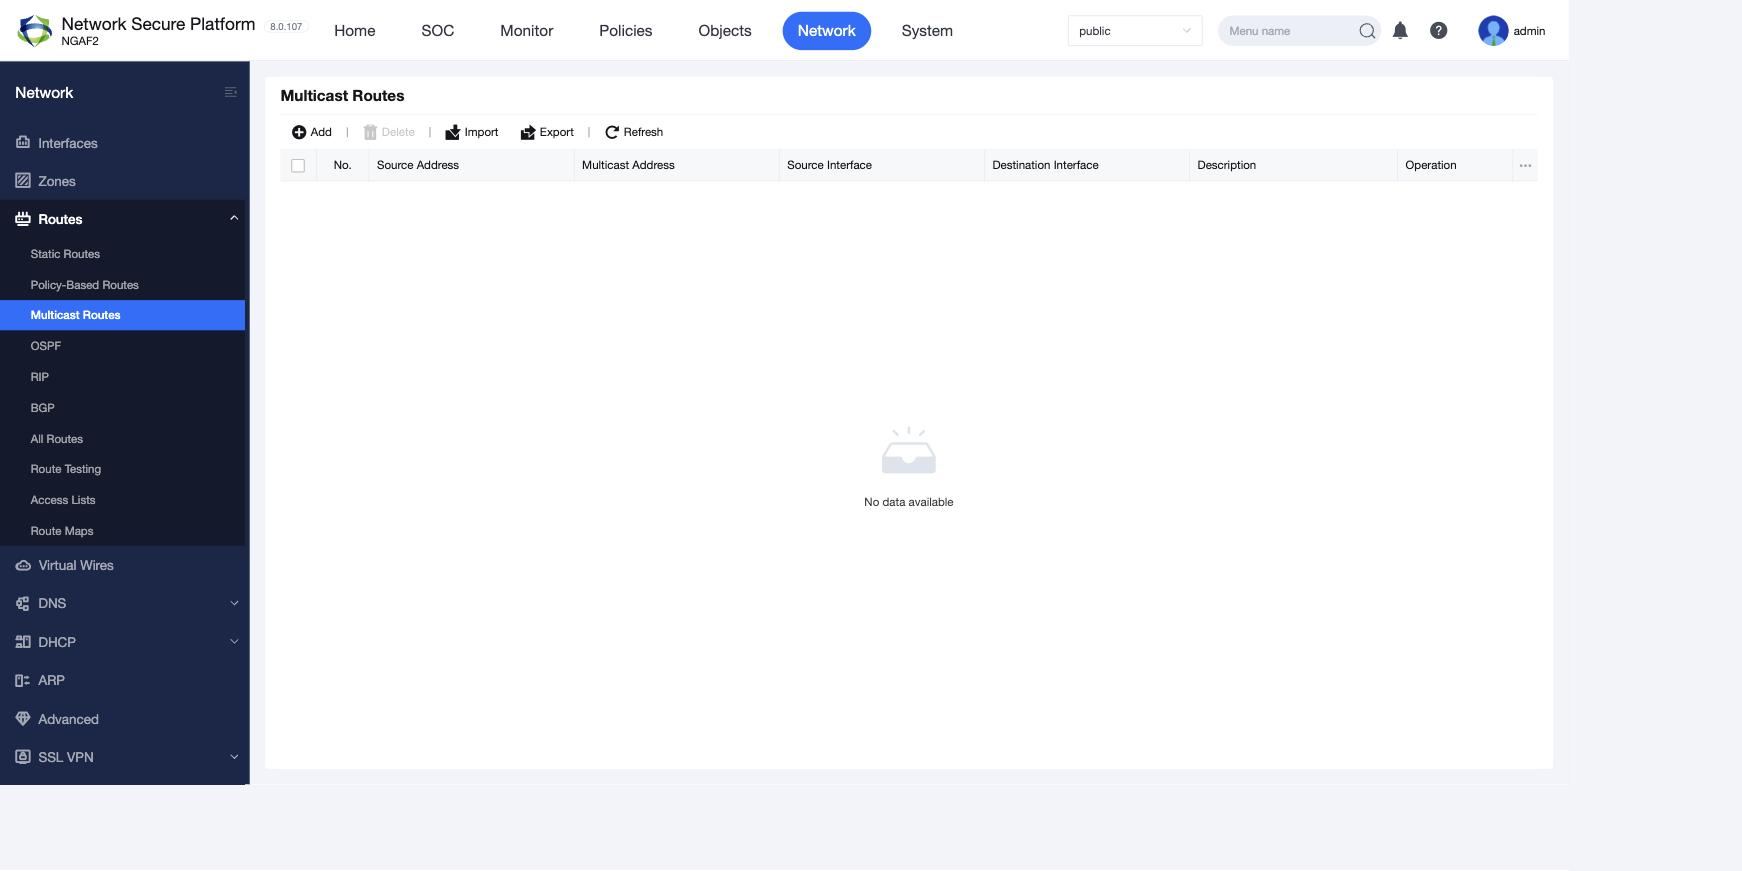
Task: Collapse the Network sidebar menu icon
Action: tap(231, 92)
